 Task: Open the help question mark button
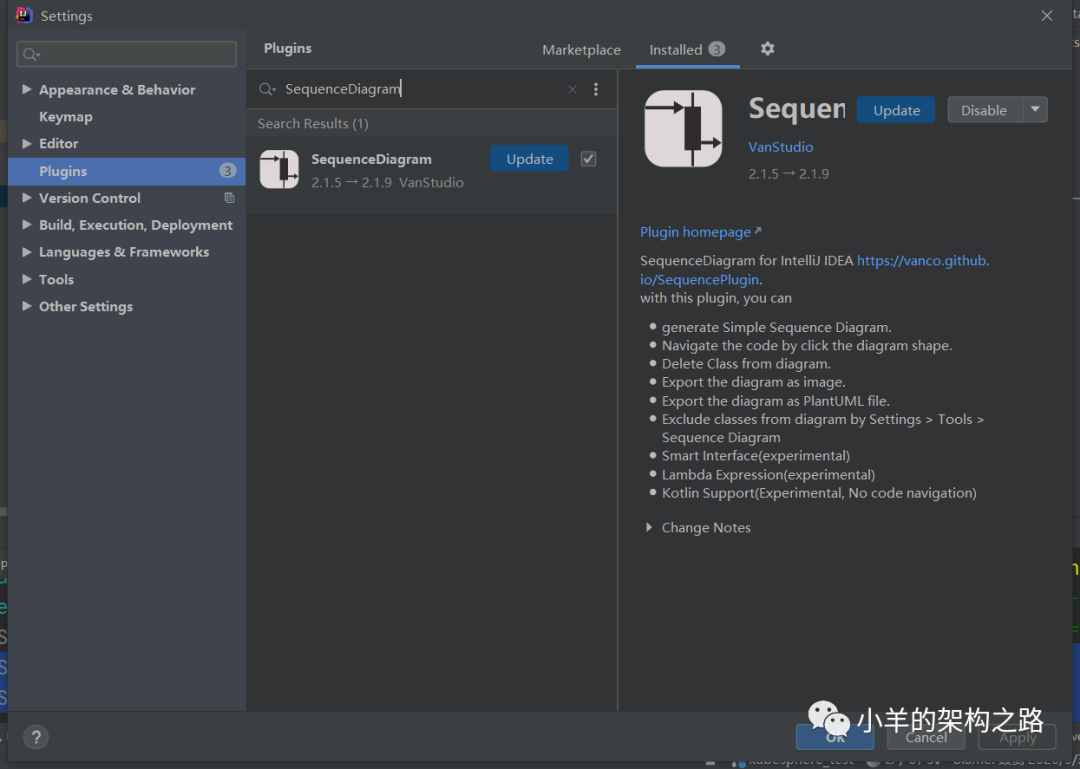pyautogui.click(x=36, y=737)
